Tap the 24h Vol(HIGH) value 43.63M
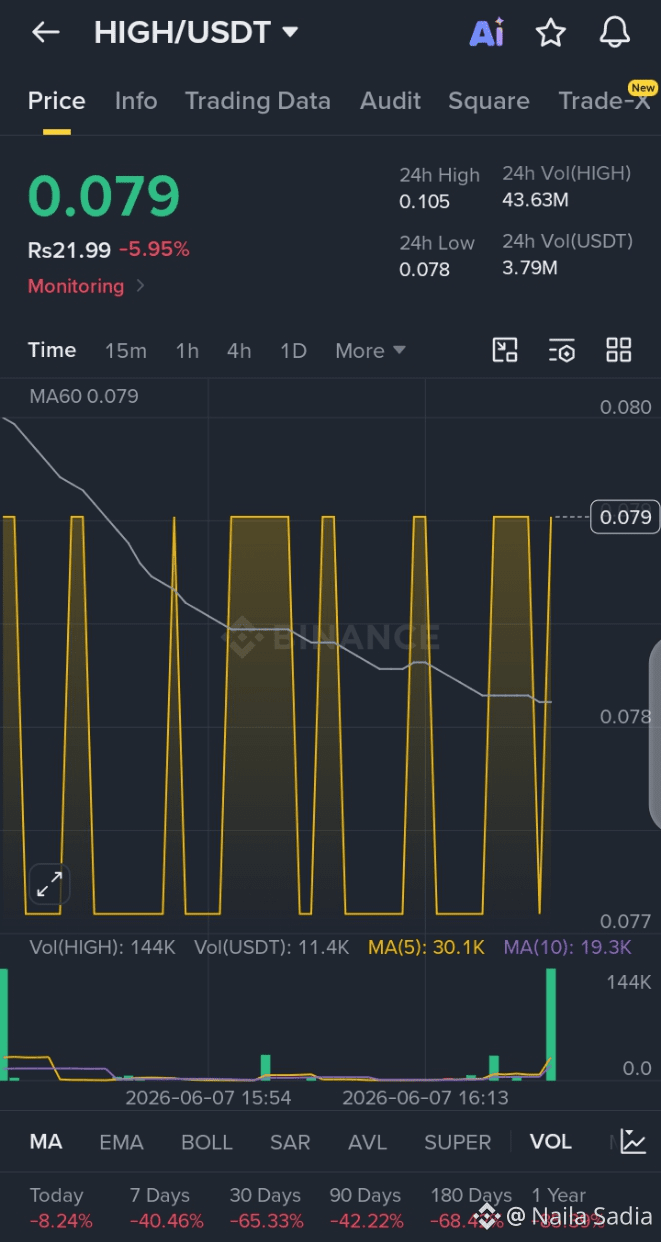Screen dimensions: 661x1242 (535, 200)
